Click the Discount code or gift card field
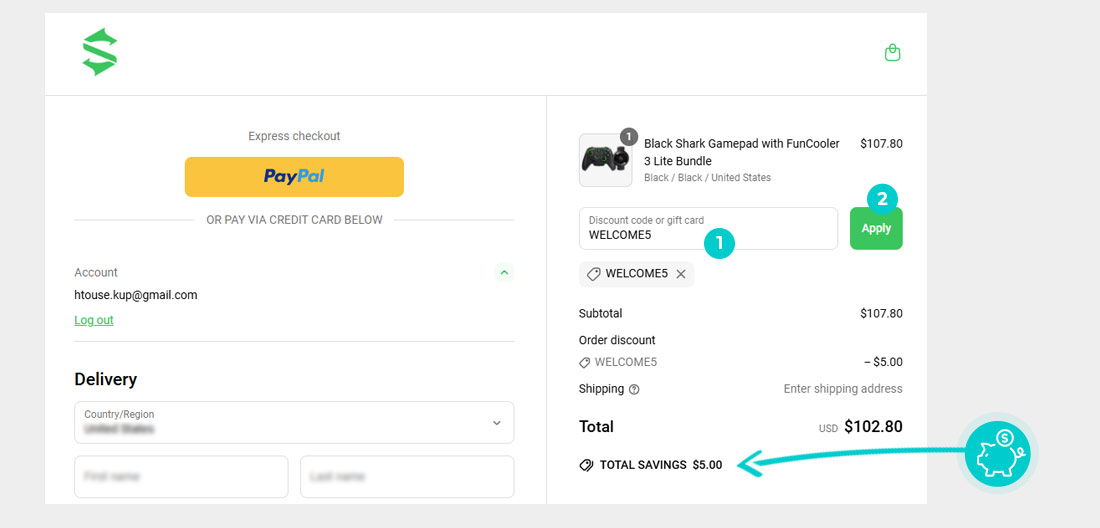The width and height of the screenshot is (1100, 528). click(708, 228)
